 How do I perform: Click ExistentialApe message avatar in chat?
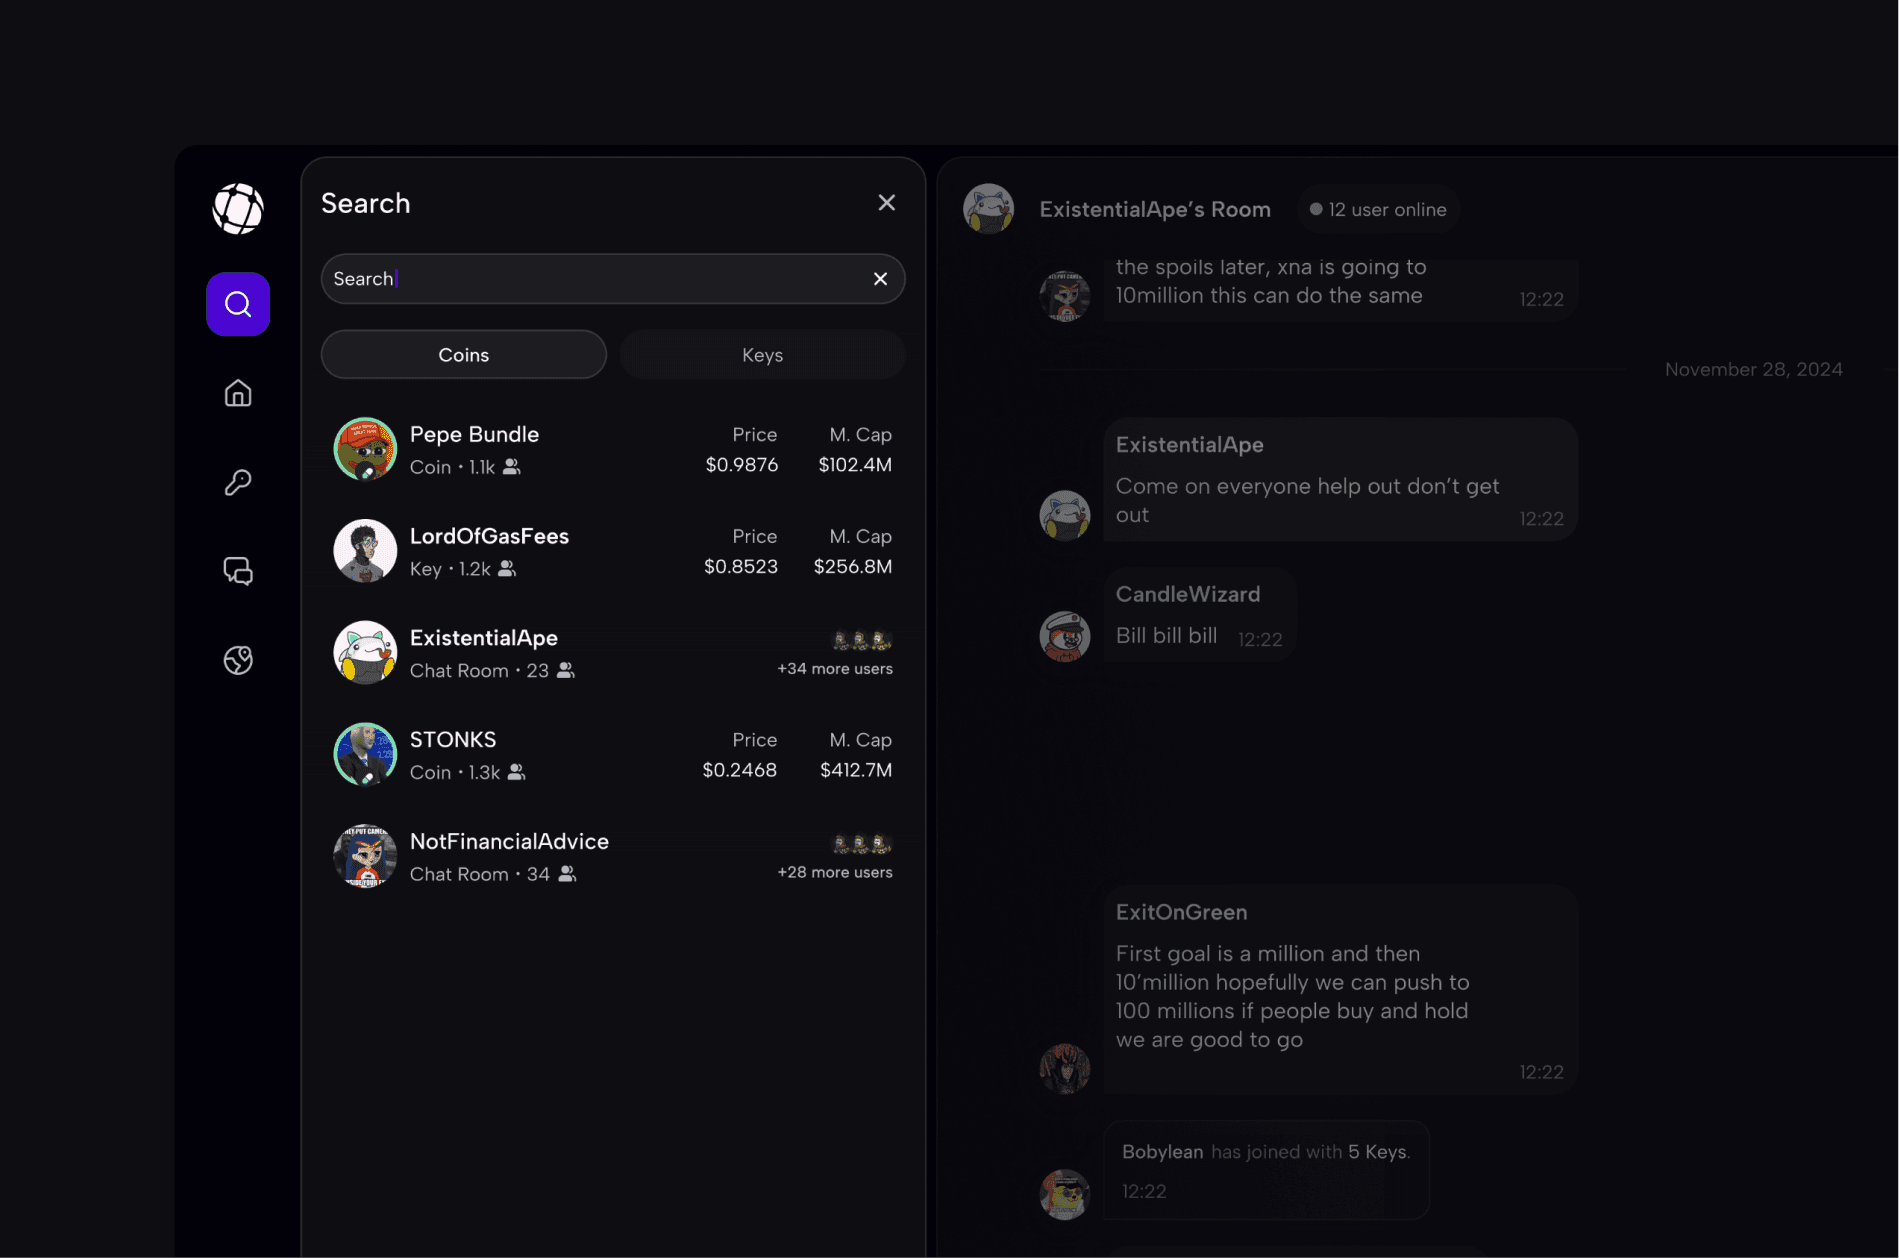[x=1064, y=515]
